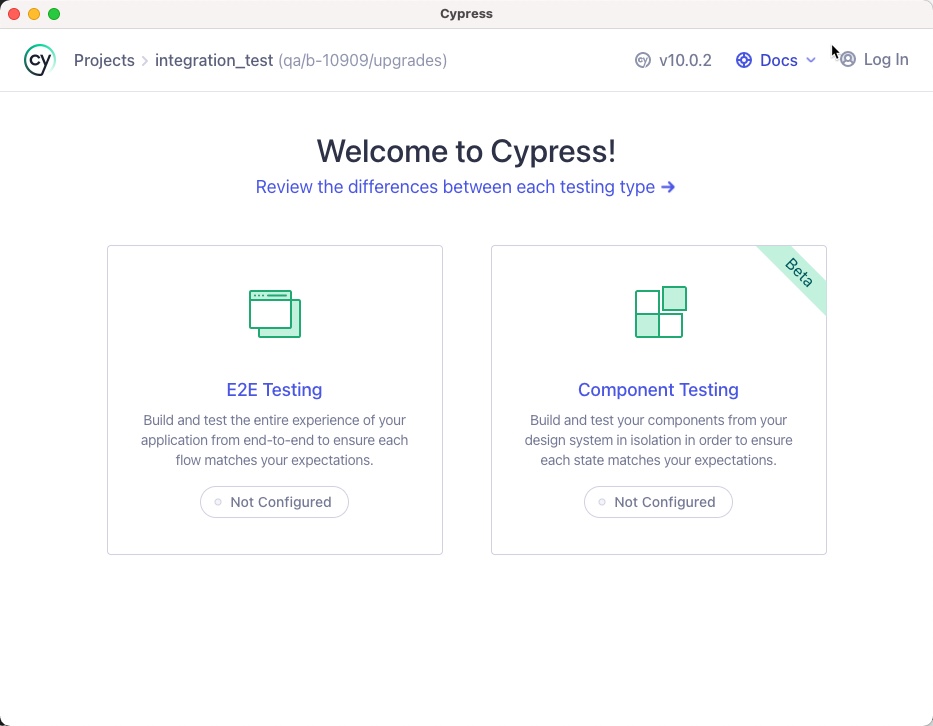Click the user avatar icon
Viewport: 933px width, 726px height.
(x=848, y=60)
